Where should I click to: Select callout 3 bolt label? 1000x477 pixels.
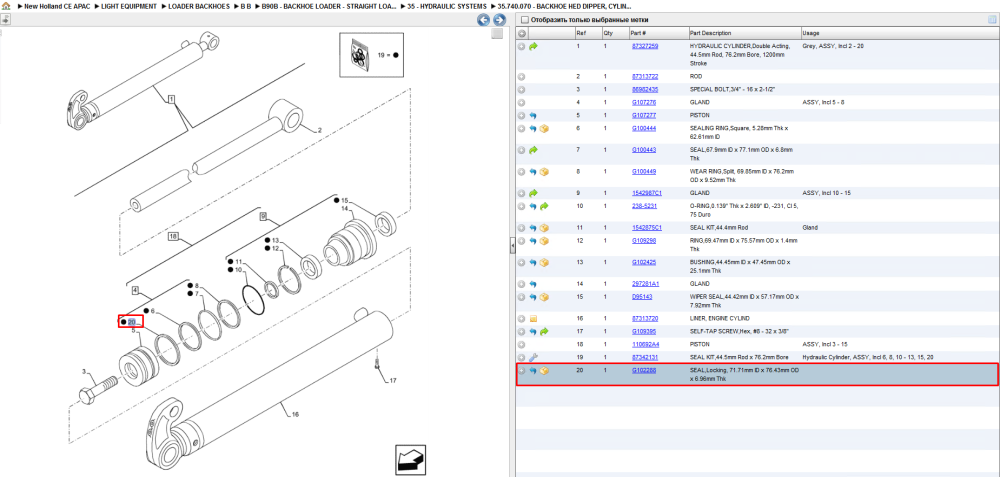(x=83, y=371)
